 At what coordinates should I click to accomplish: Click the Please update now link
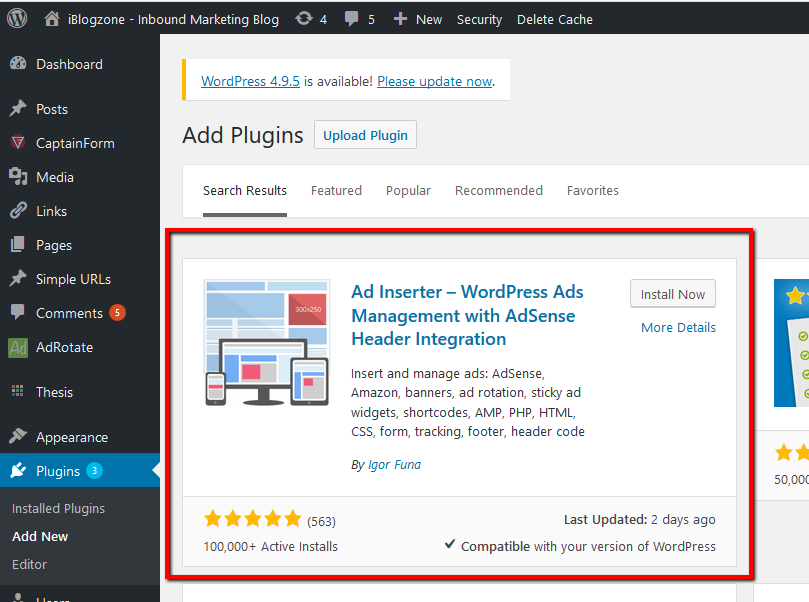click(x=435, y=81)
